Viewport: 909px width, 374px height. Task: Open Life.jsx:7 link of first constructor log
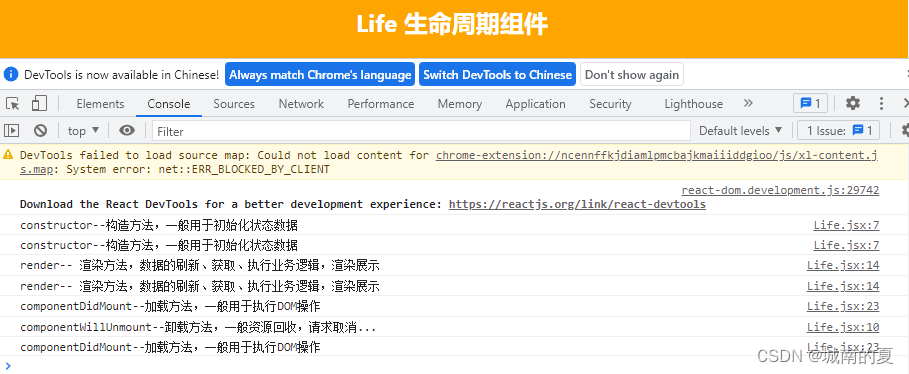[846, 225]
